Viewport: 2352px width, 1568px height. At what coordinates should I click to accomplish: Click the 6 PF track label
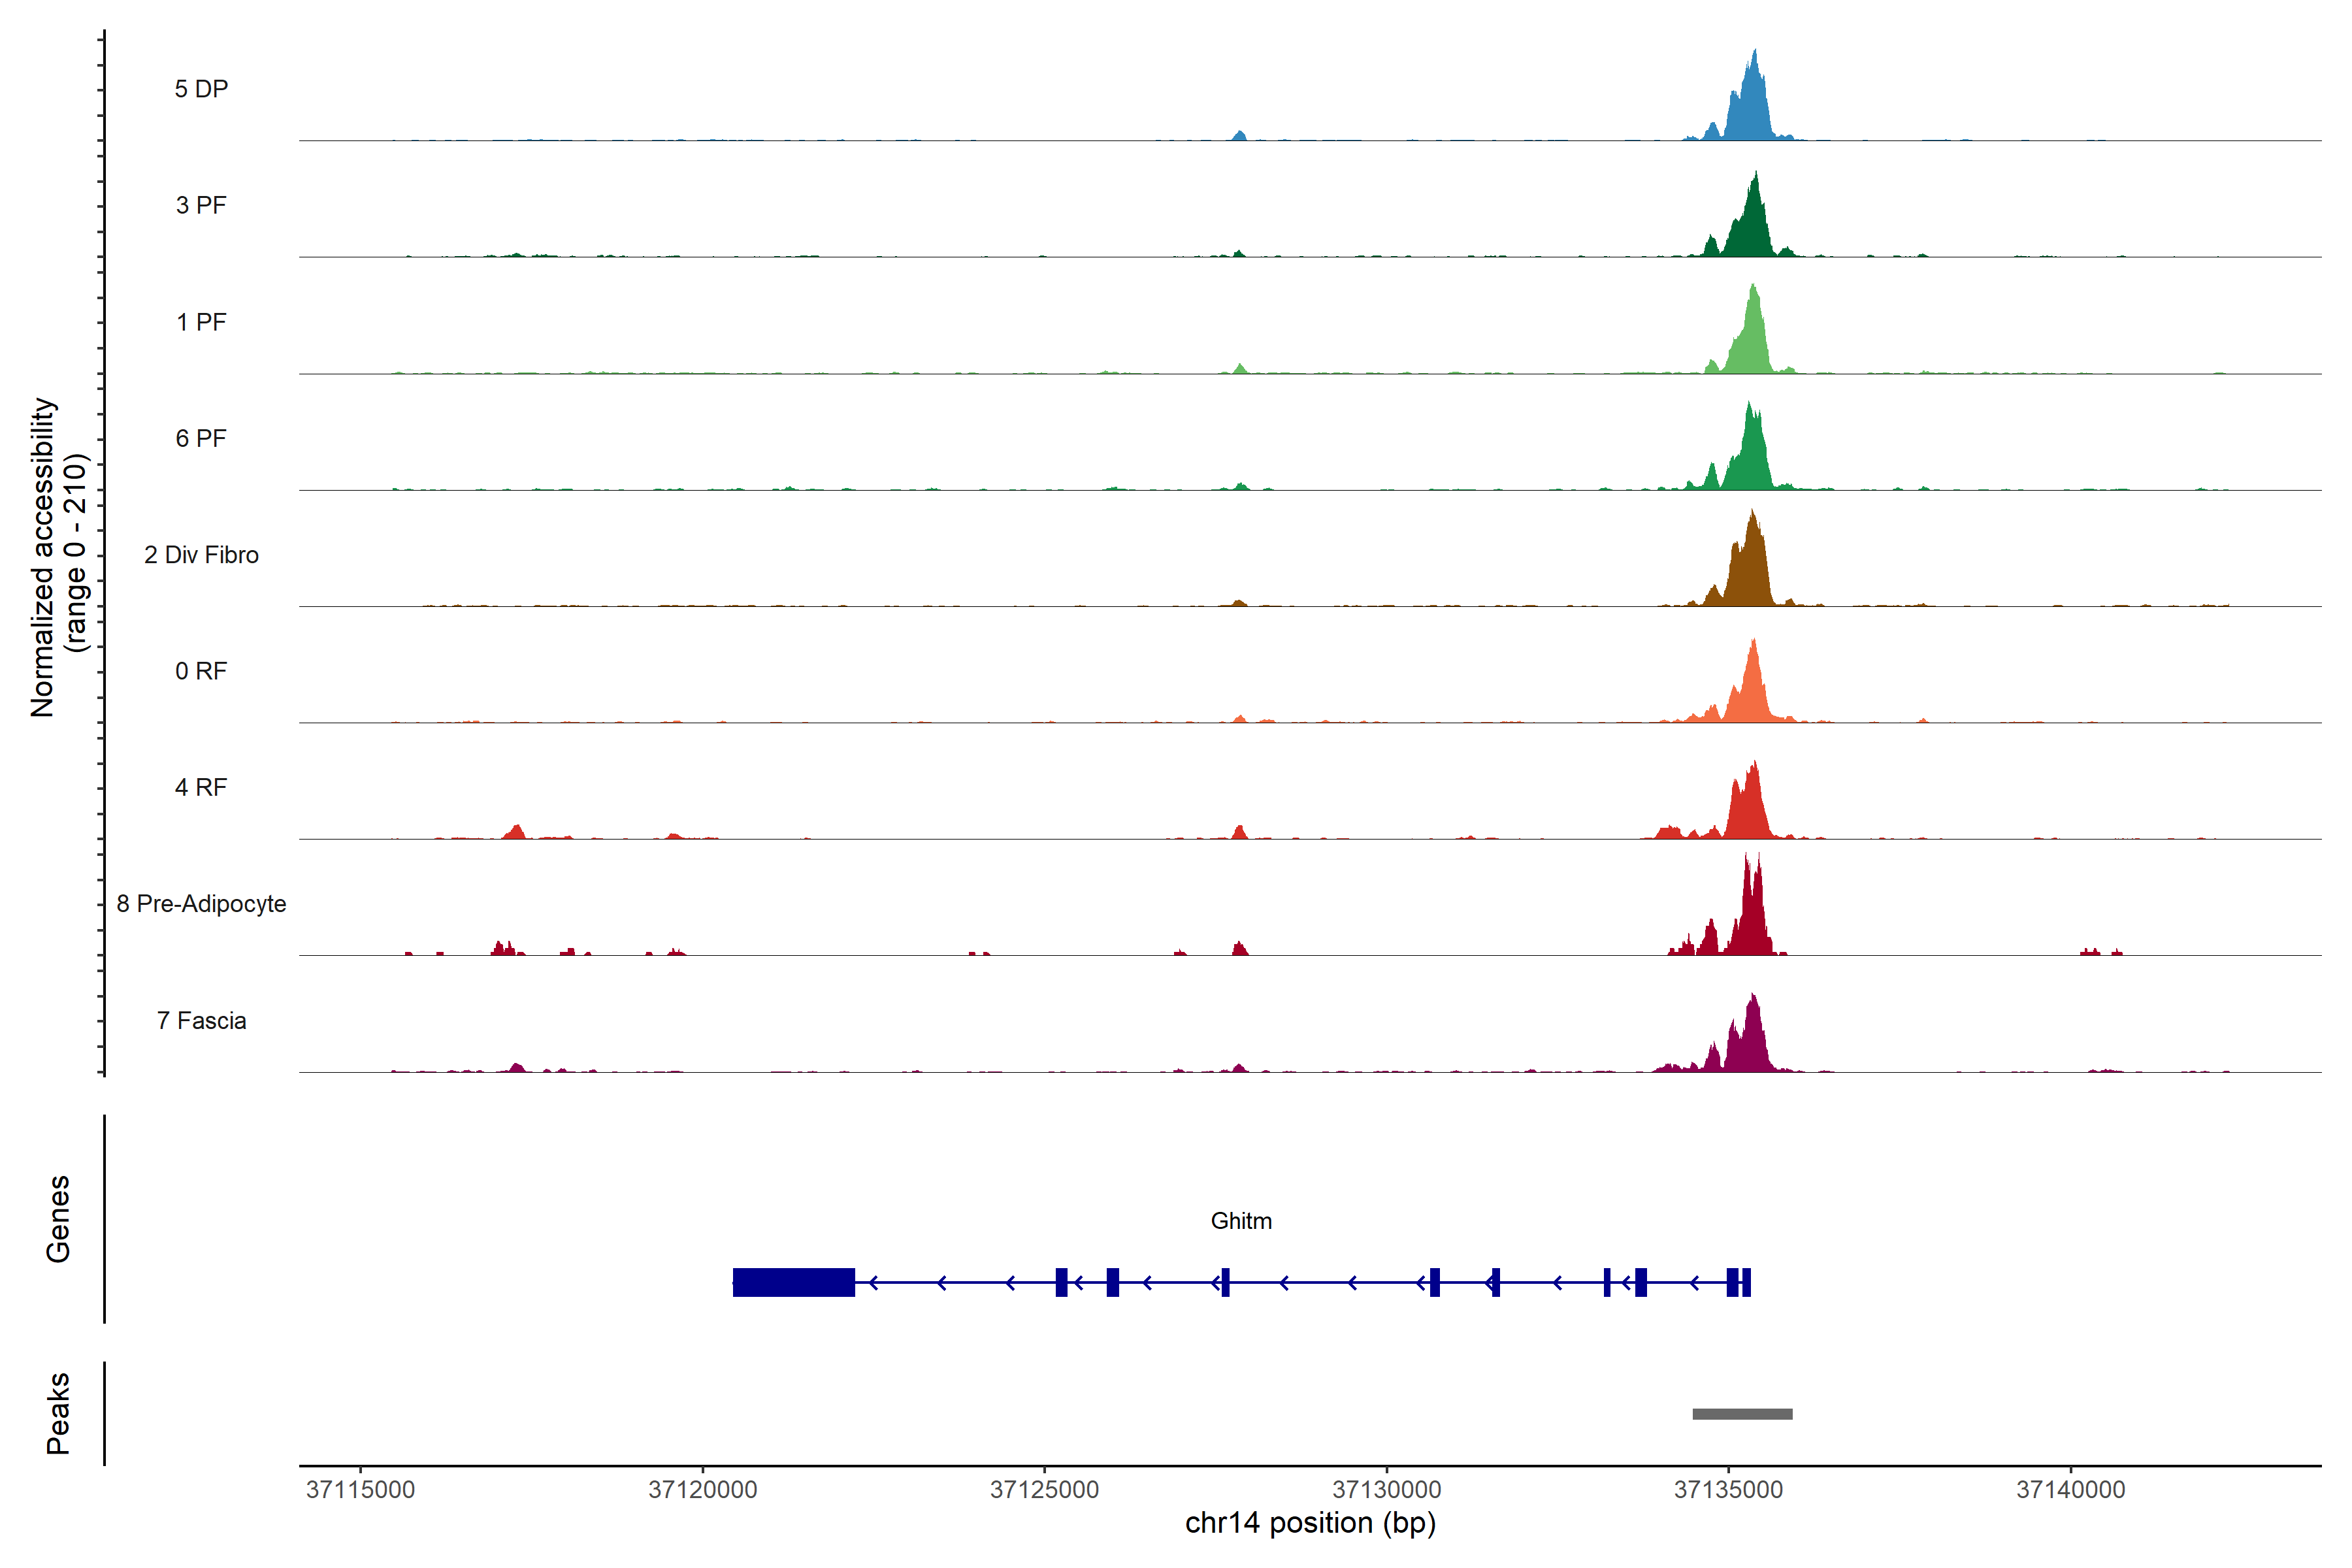[201, 438]
